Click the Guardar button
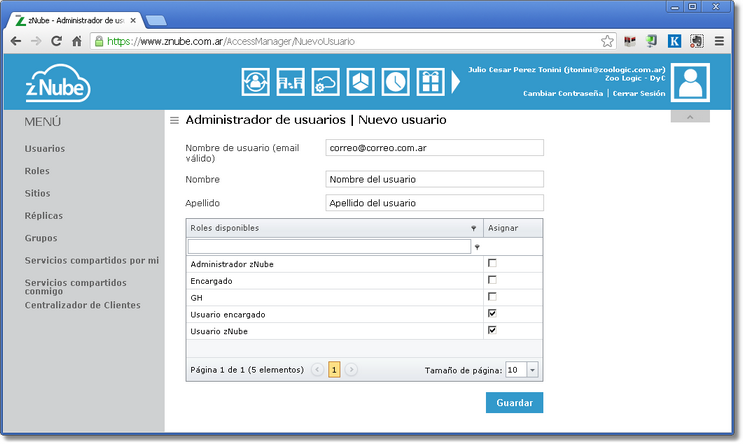 click(x=514, y=403)
